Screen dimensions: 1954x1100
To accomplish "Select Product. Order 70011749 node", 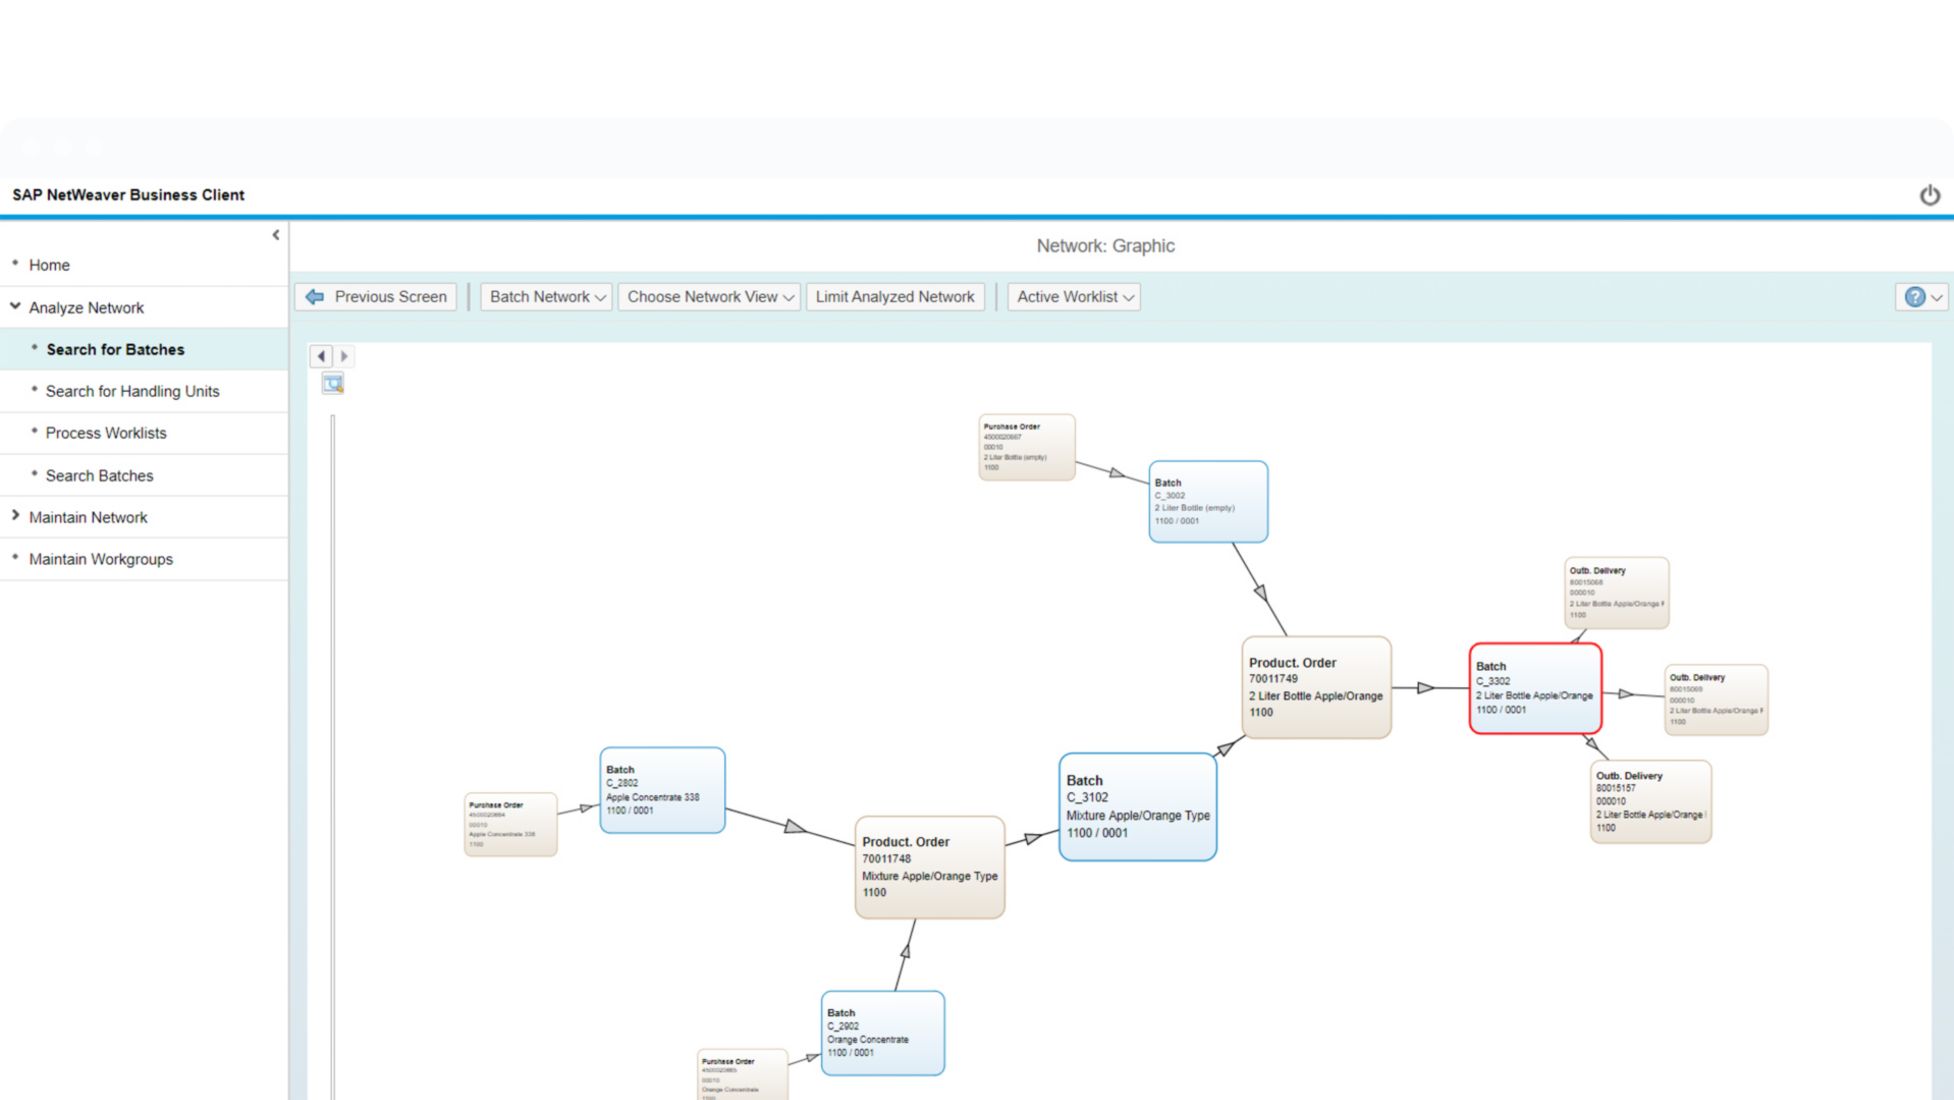I will (1315, 687).
